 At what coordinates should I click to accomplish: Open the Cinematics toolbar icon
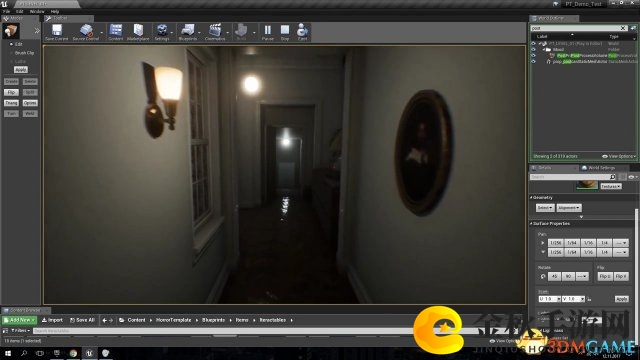tap(215, 32)
